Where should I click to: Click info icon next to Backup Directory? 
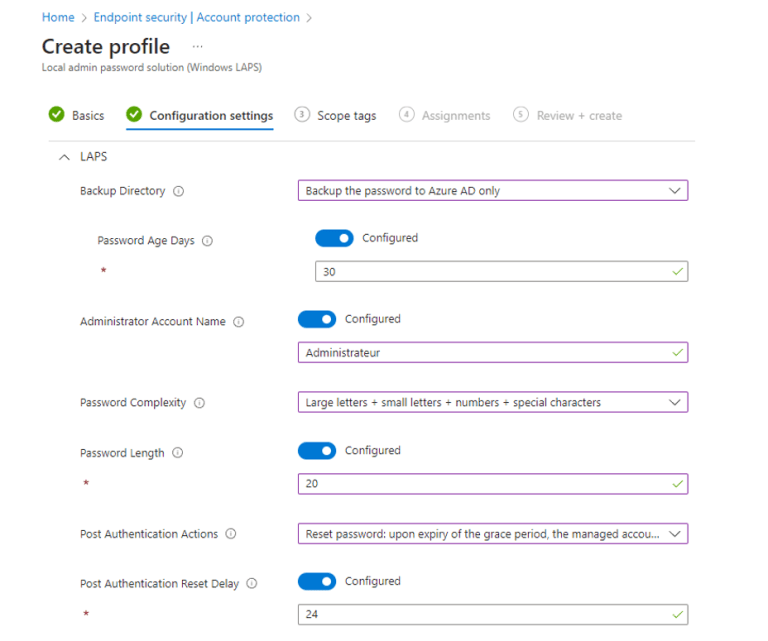coord(179,191)
